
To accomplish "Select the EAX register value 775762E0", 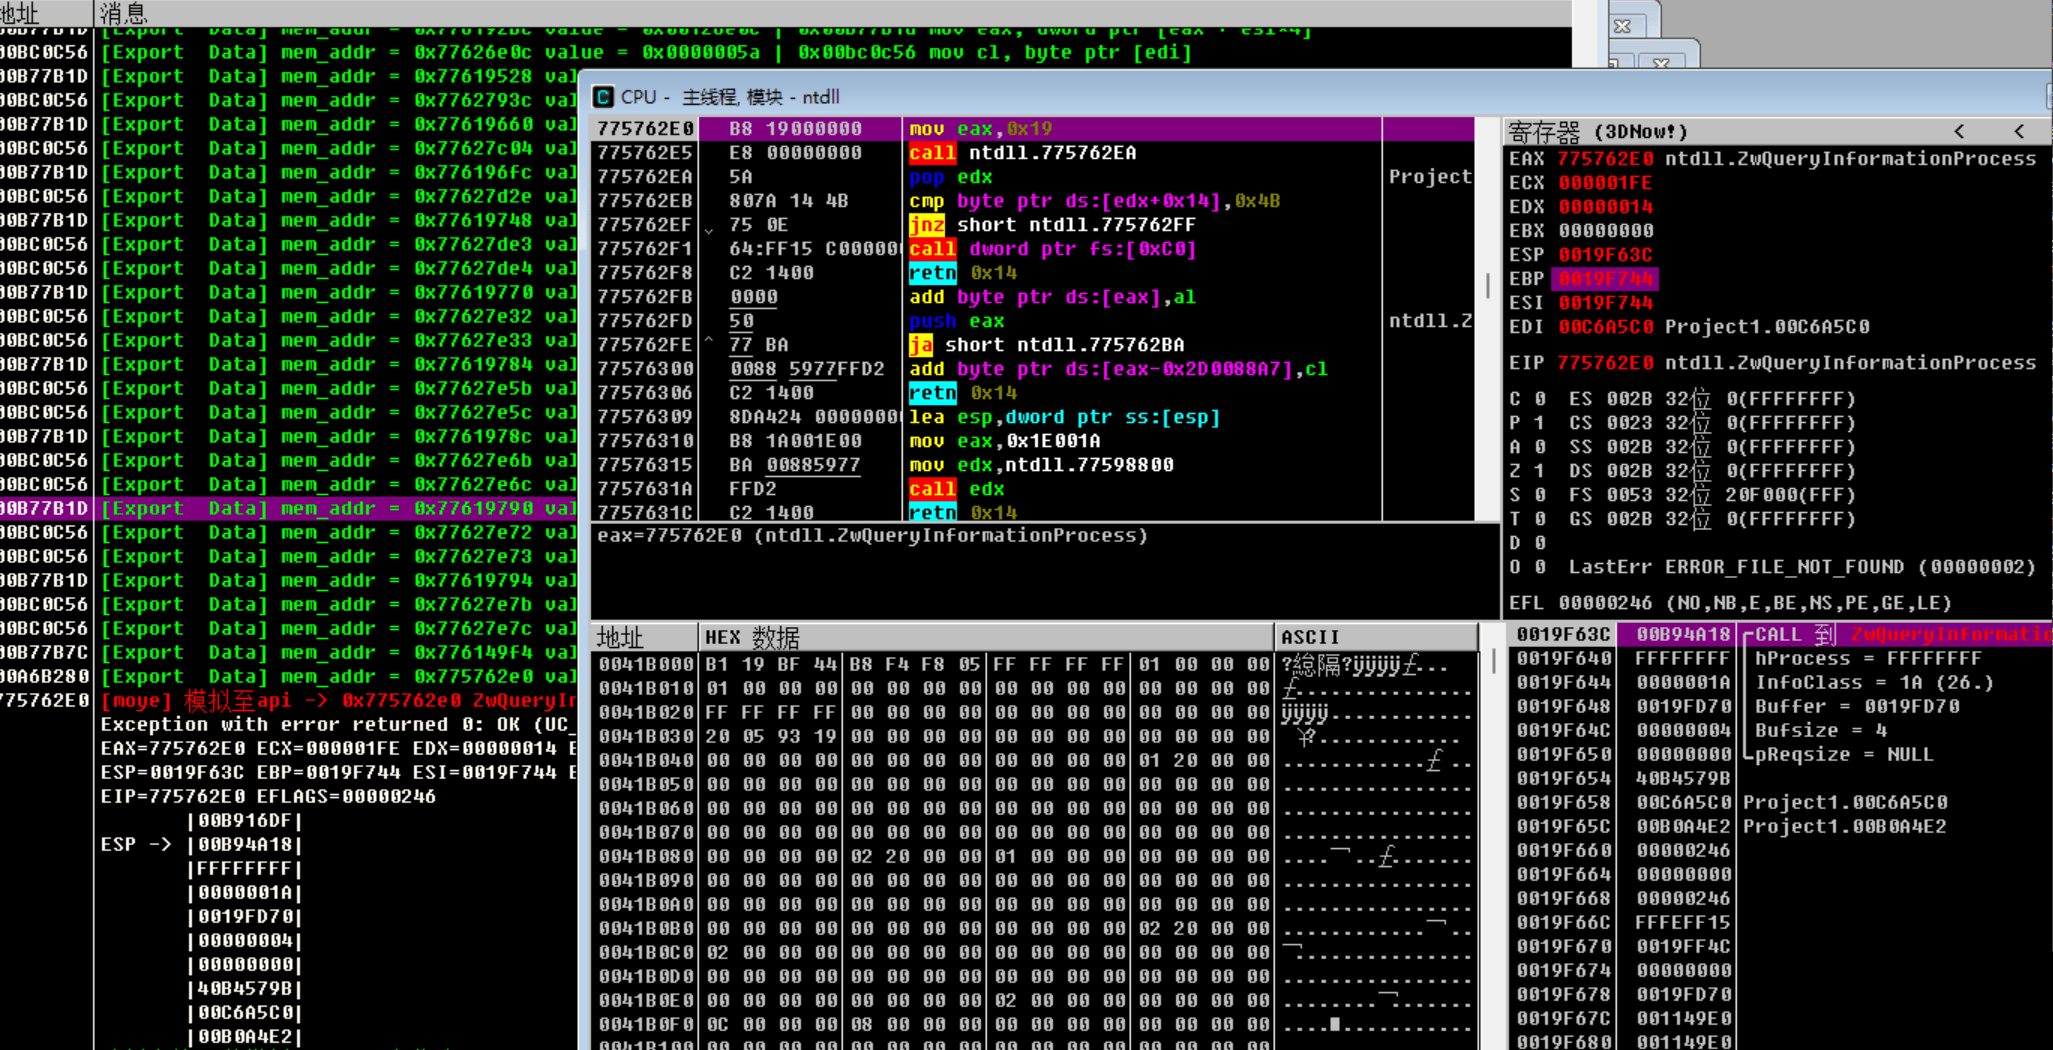I will coord(1605,159).
